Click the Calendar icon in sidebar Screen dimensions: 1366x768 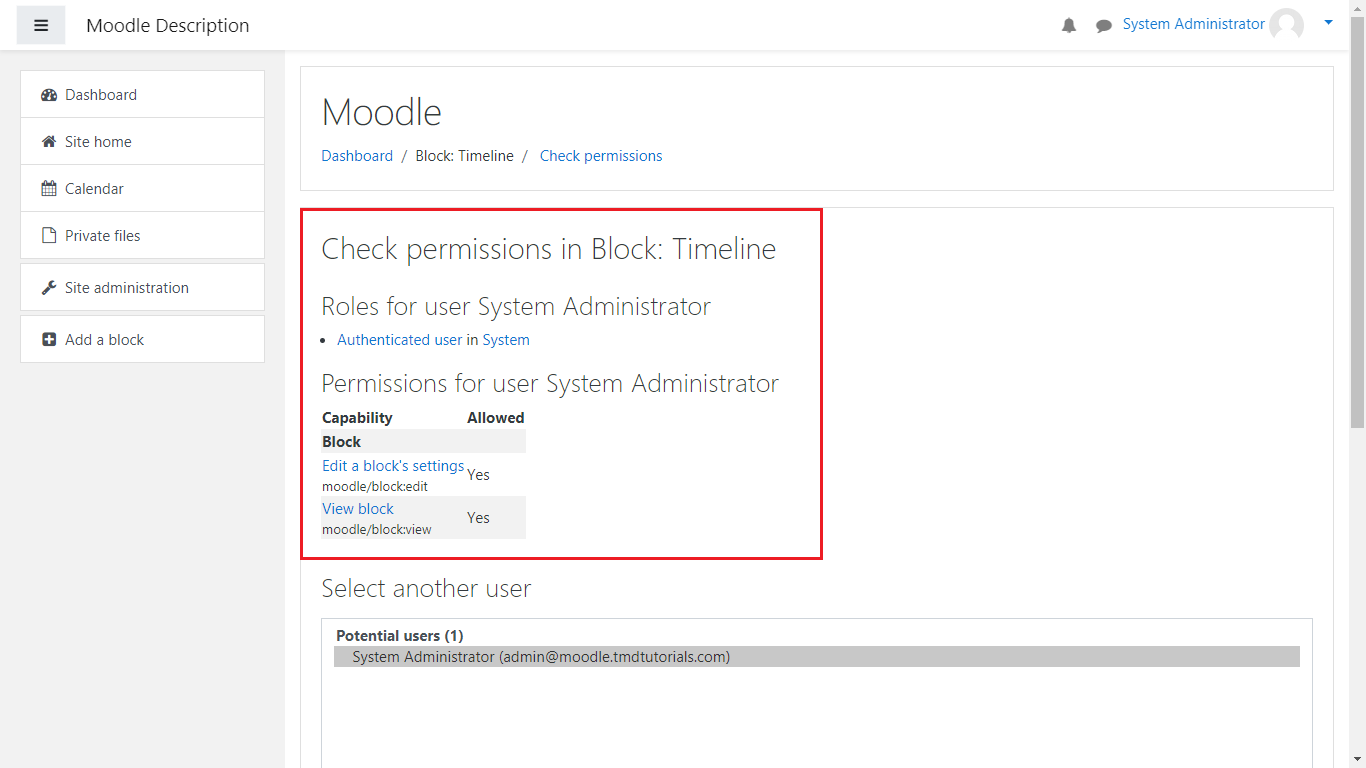tap(49, 189)
